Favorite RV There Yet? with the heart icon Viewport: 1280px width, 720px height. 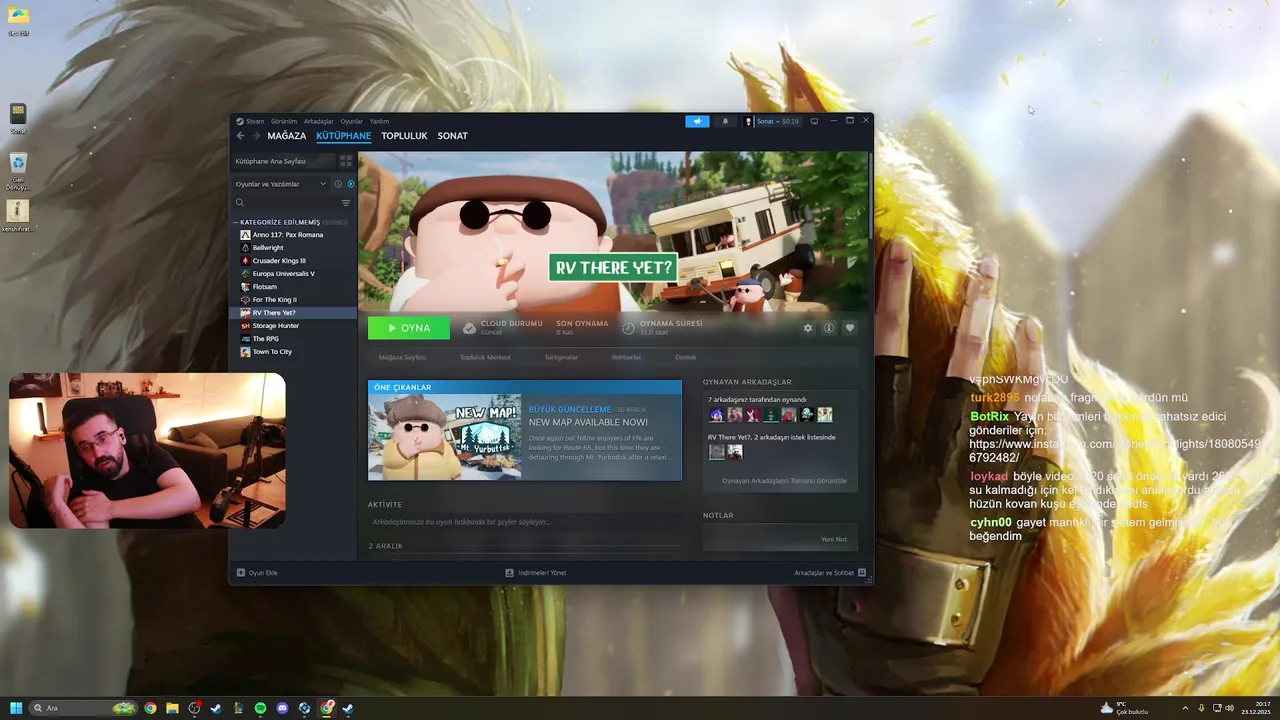(x=850, y=328)
